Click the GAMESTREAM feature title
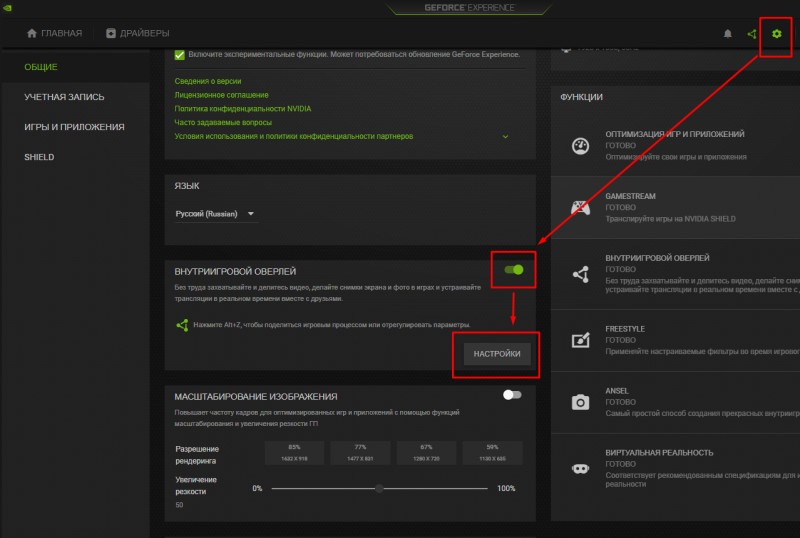 pyautogui.click(x=630, y=197)
